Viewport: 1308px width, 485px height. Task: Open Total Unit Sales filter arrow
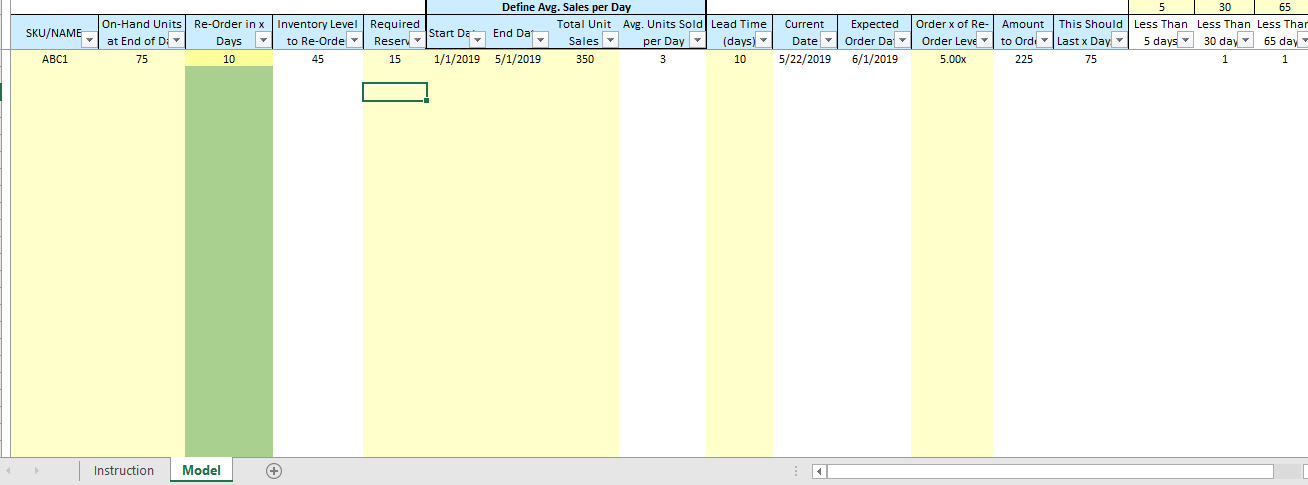click(x=610, y=40)
